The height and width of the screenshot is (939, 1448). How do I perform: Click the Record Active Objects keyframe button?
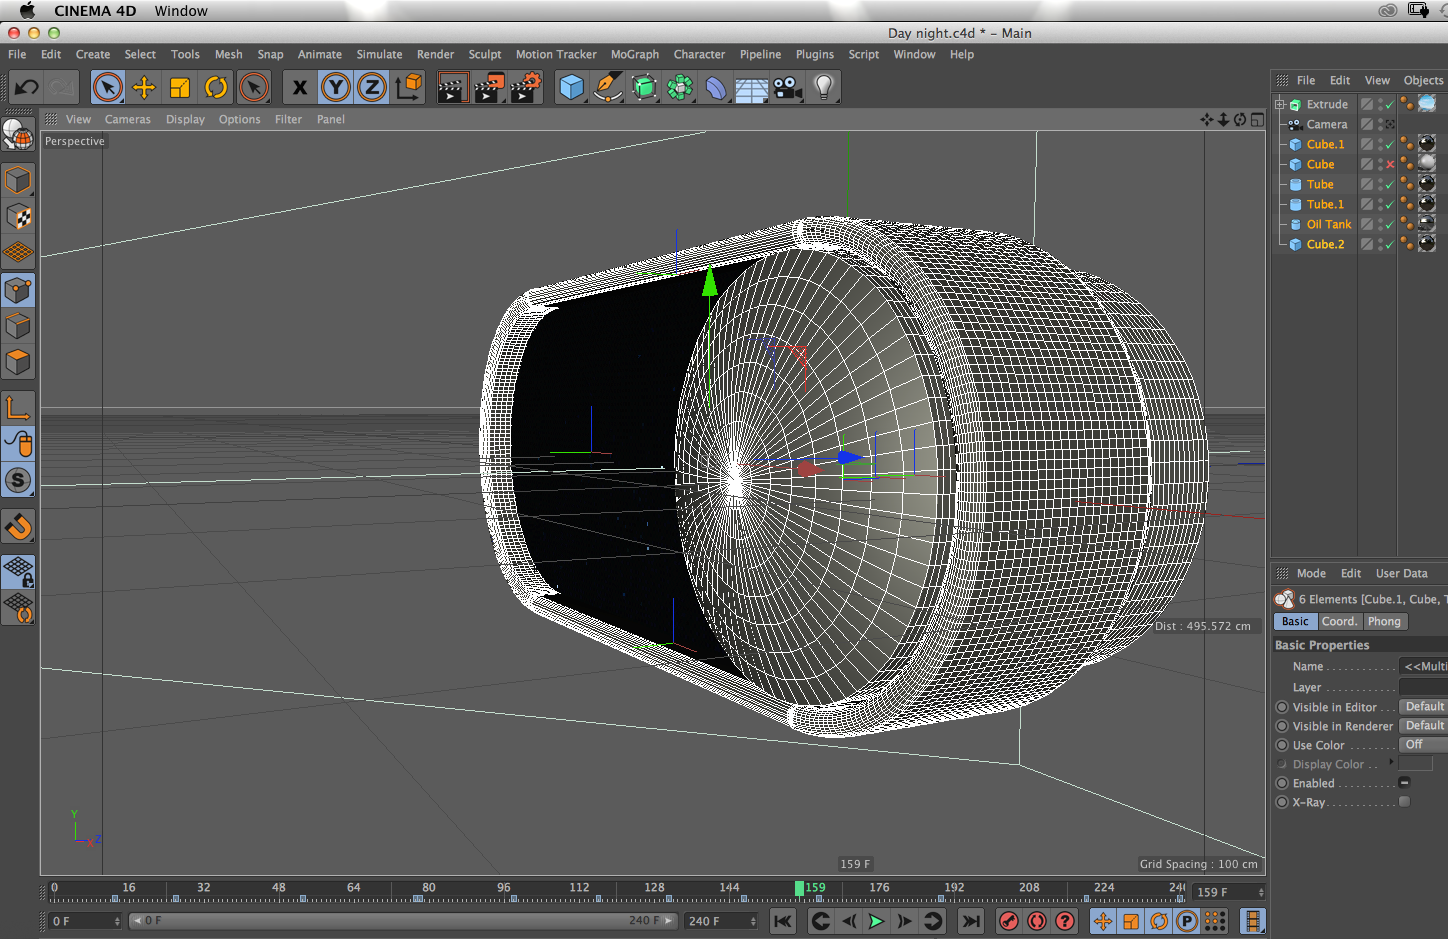[1009, 921]
